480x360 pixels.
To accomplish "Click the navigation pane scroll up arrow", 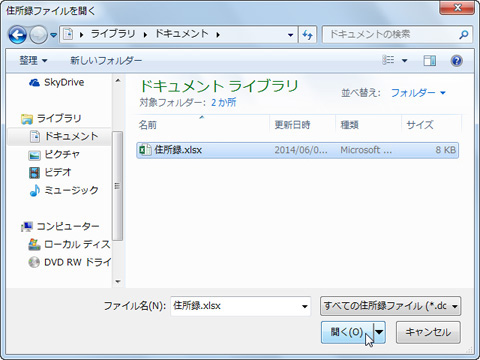I will point(118,80).
